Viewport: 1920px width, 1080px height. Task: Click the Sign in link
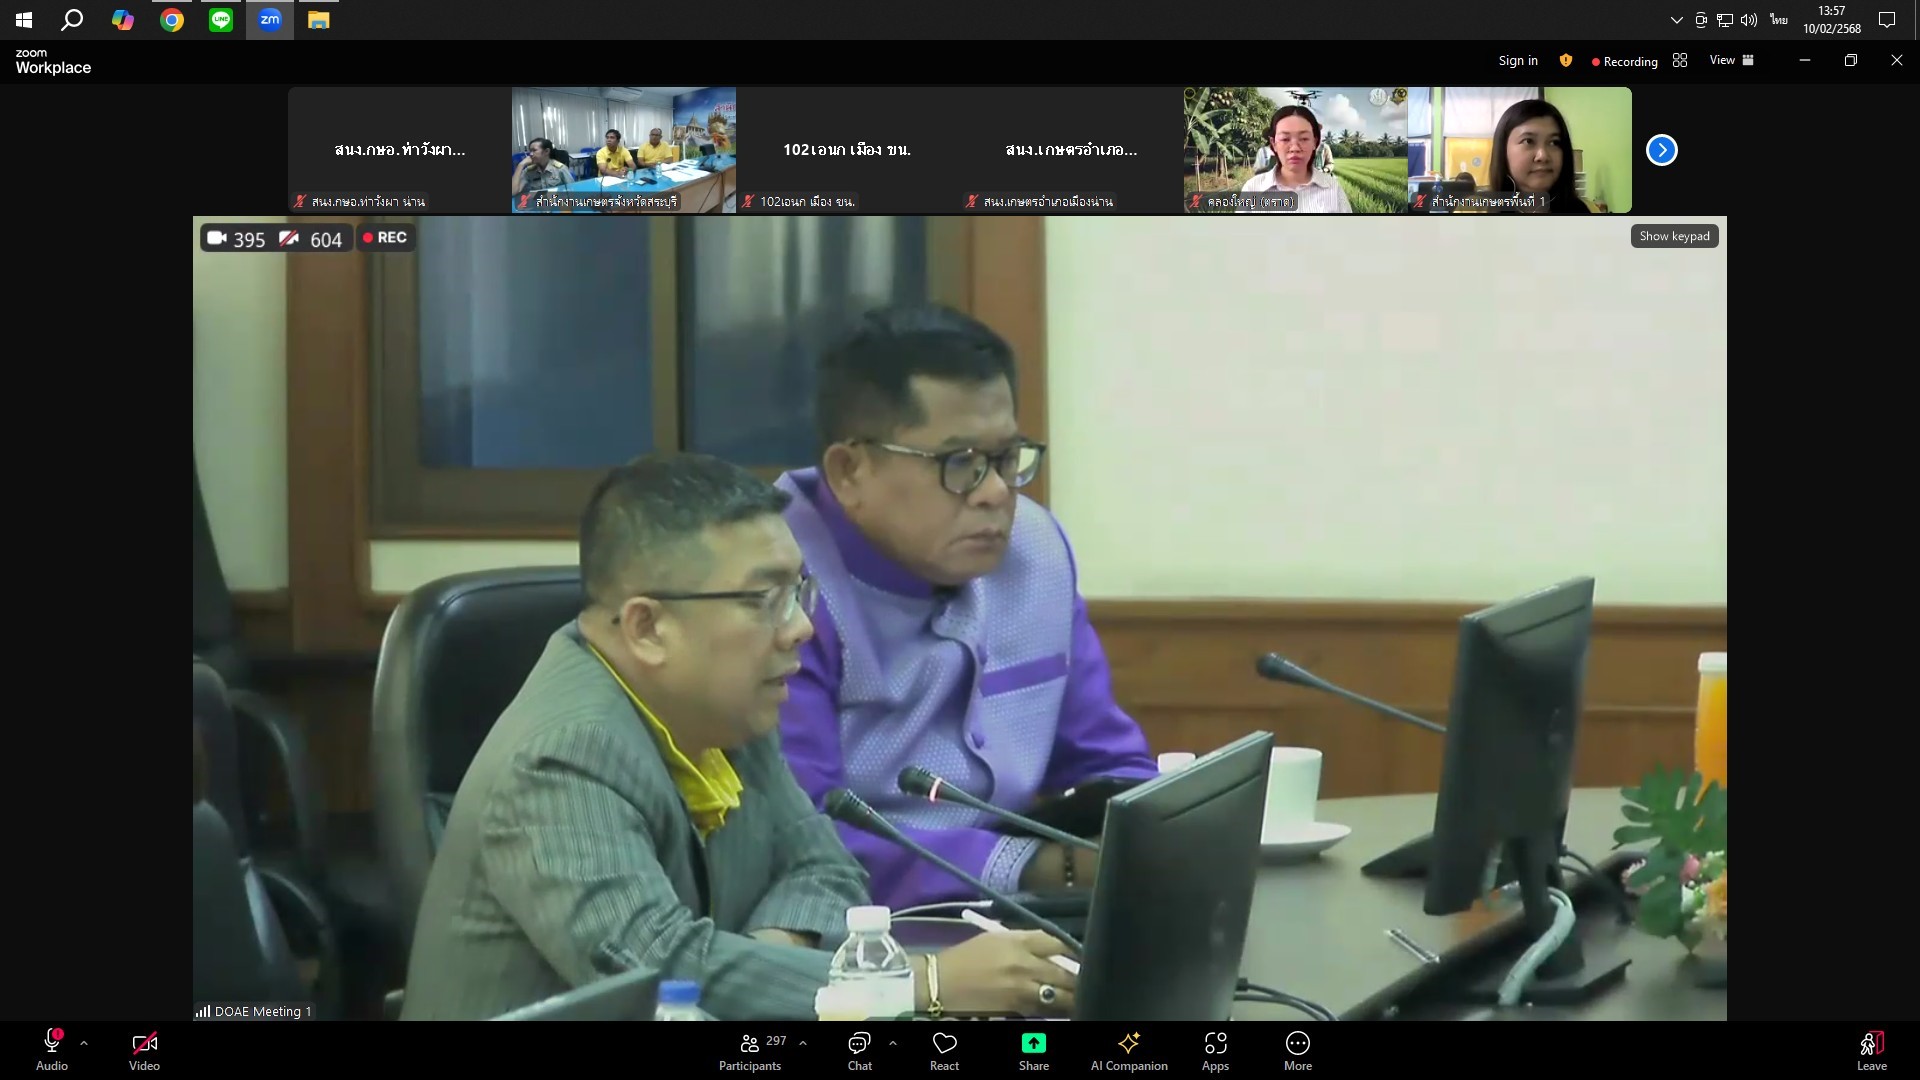[1518, 61]
